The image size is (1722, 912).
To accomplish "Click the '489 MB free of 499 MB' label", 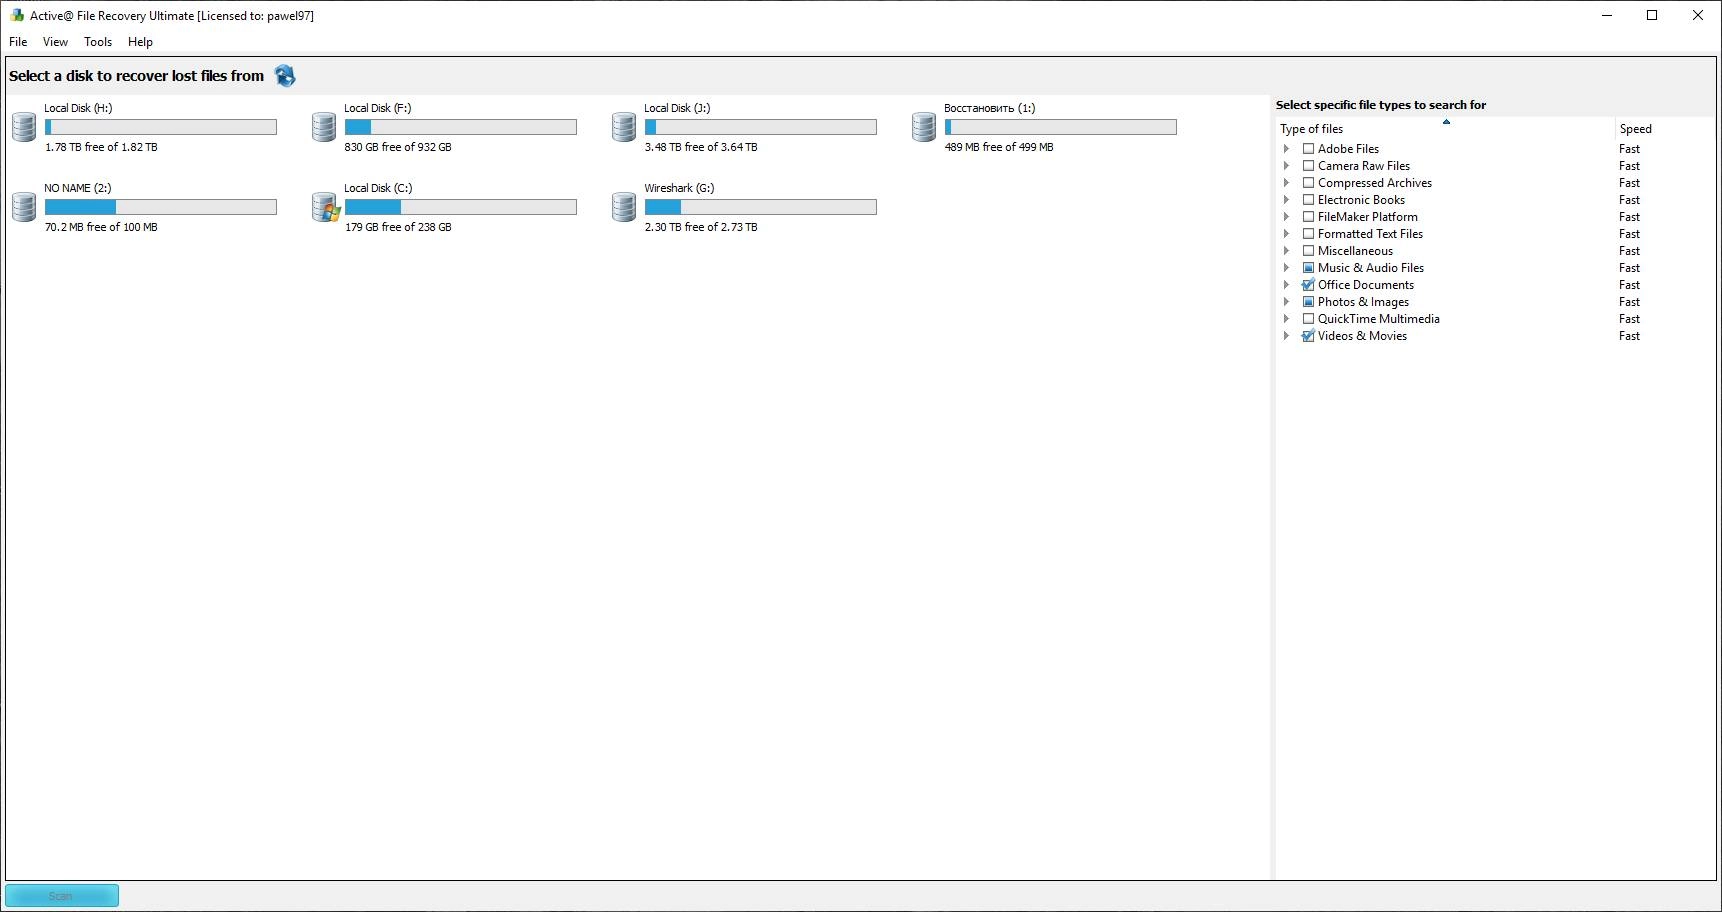I will coord(999,147).
